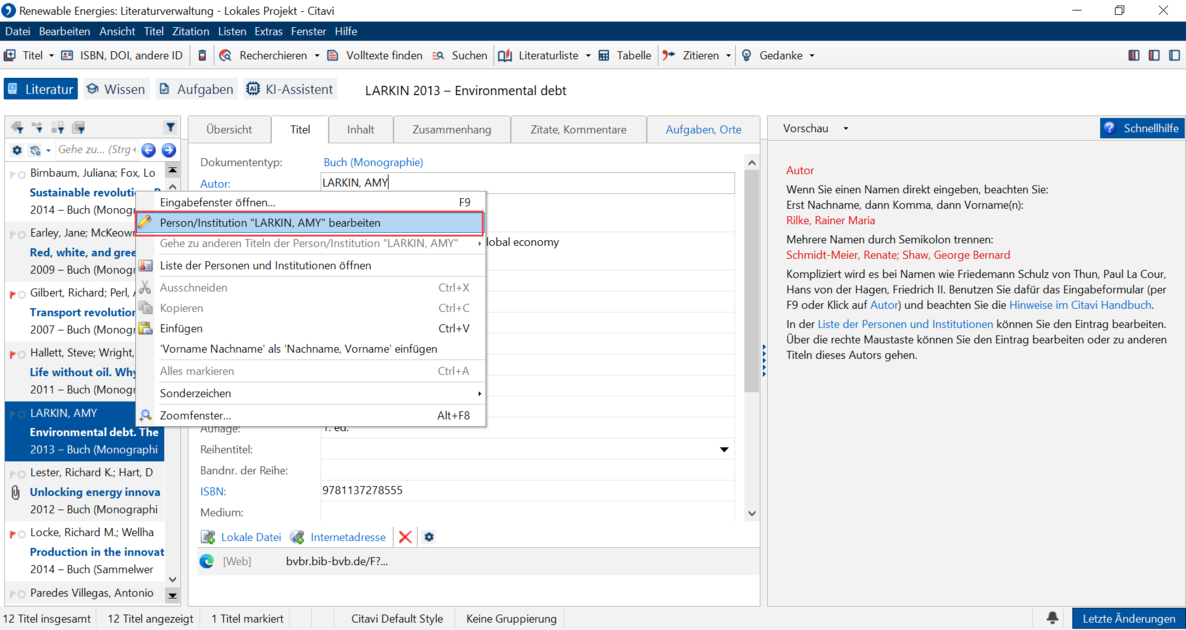Click the blue forward navigation arrow
1186x630 pixels.
(169, 150)
